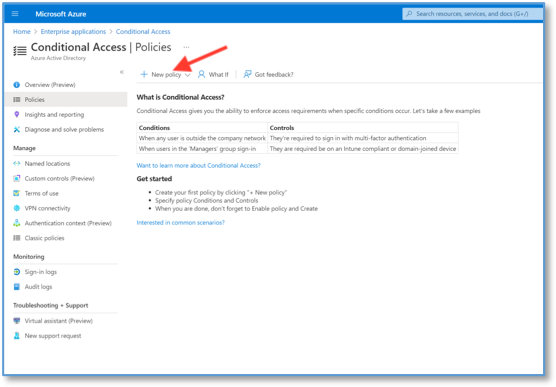This screenshot has width=556, height=387.
Task: Open Named locations
Action: (47, 164)
